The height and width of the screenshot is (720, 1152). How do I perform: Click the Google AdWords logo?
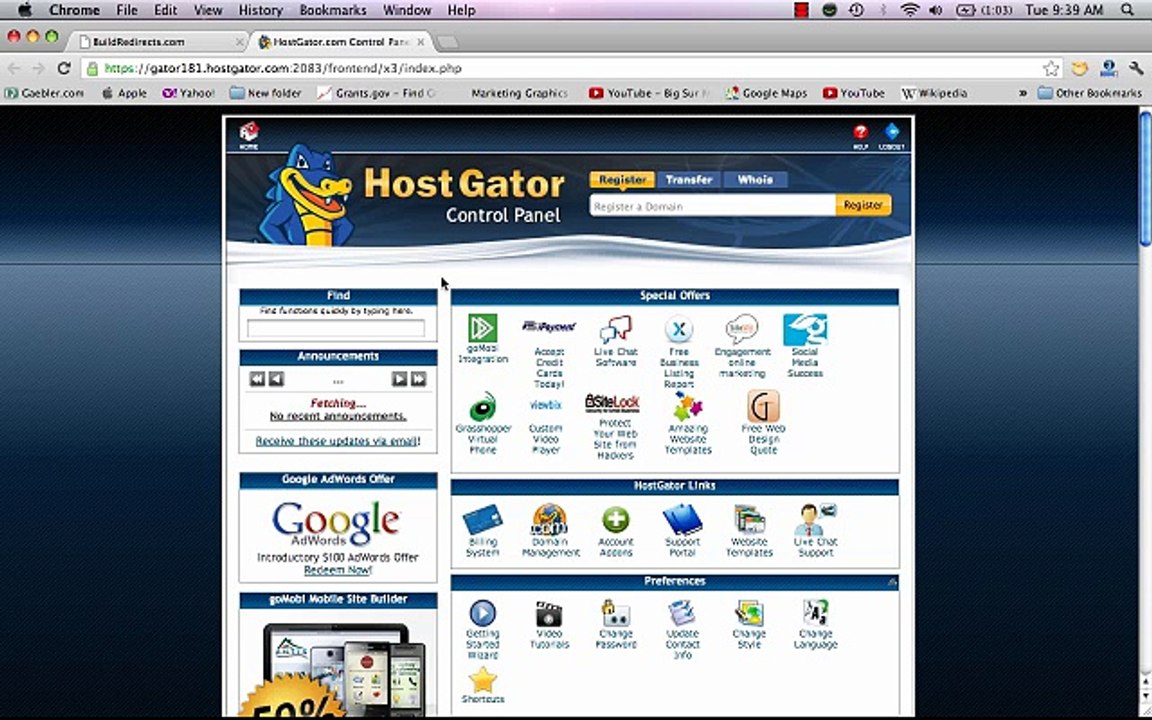[336, 523]
